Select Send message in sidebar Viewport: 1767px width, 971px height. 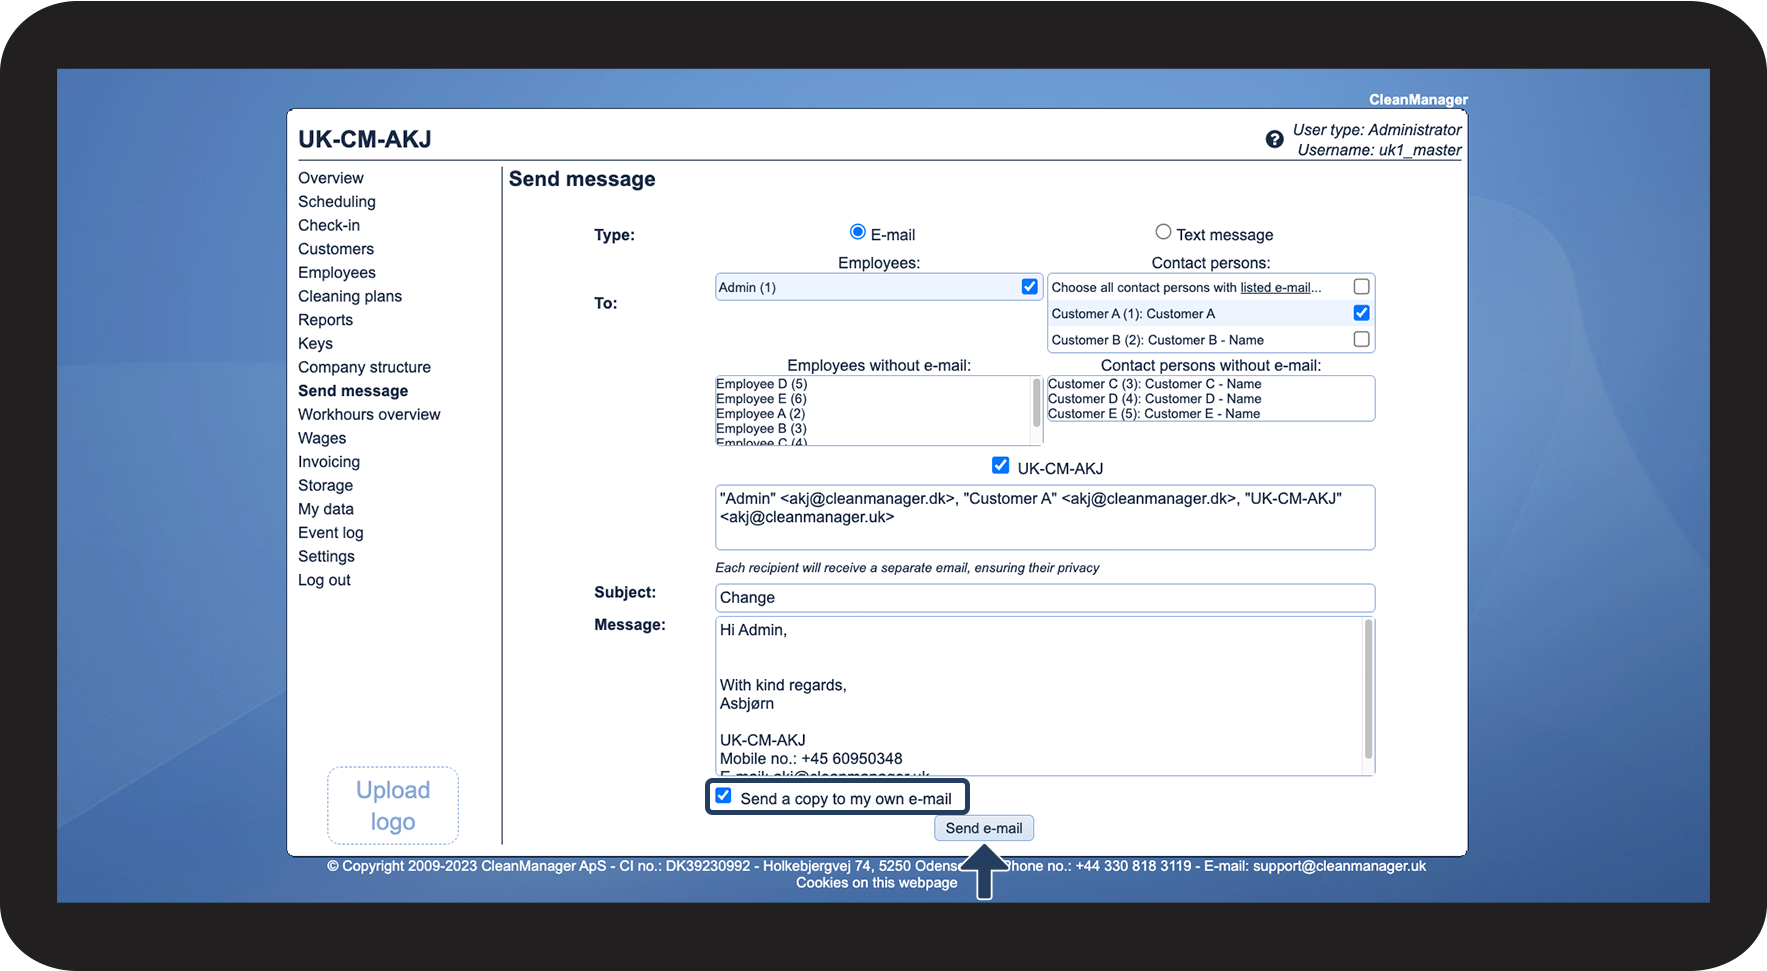pyautogui.click(x=353, y=391)
